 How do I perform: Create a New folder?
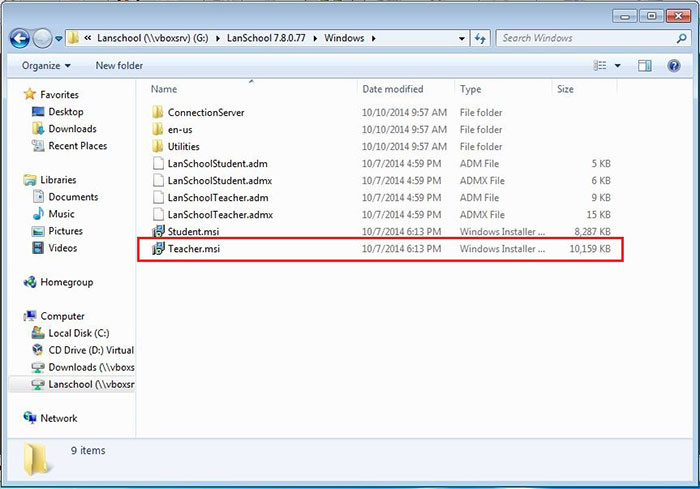pyautogui.click(x=119, y=66)
